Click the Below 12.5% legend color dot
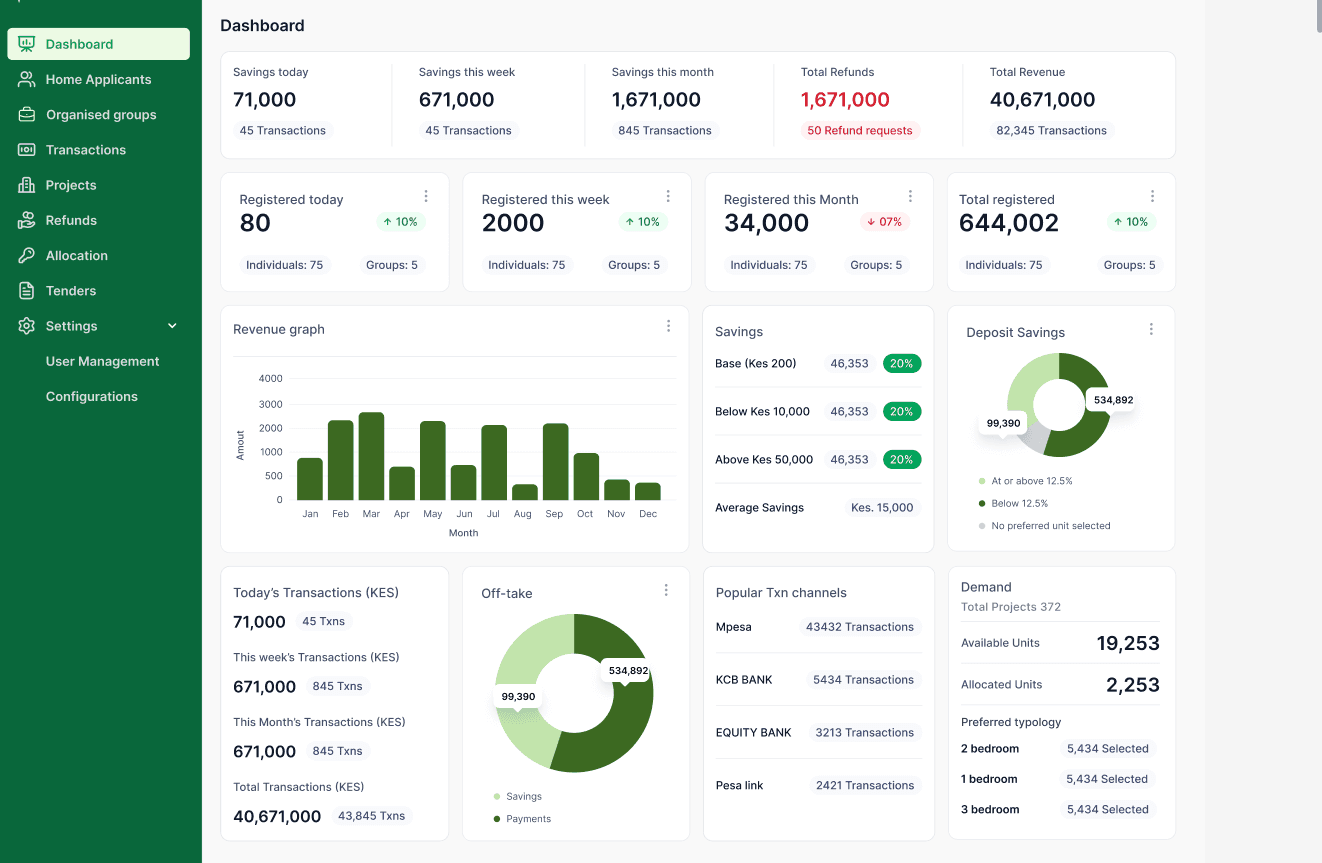This screenshot has width=1322, height=863. [982, 503]
